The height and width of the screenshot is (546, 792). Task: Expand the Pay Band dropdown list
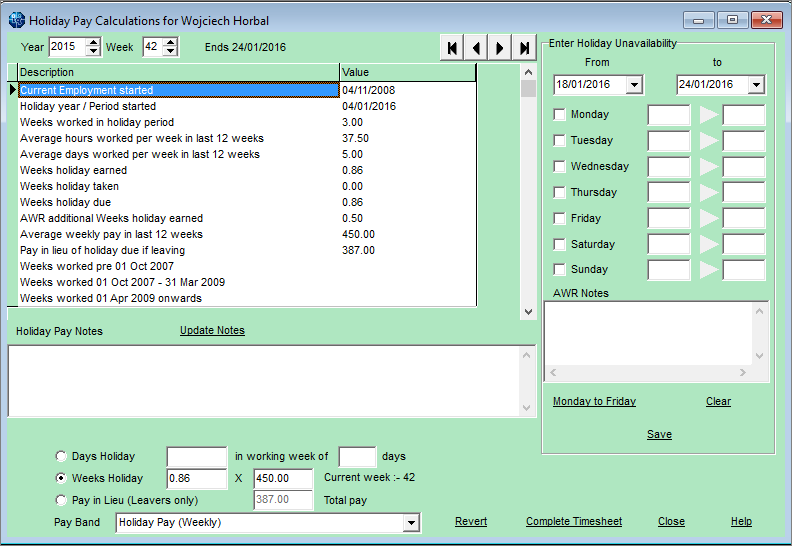(411, 522)
